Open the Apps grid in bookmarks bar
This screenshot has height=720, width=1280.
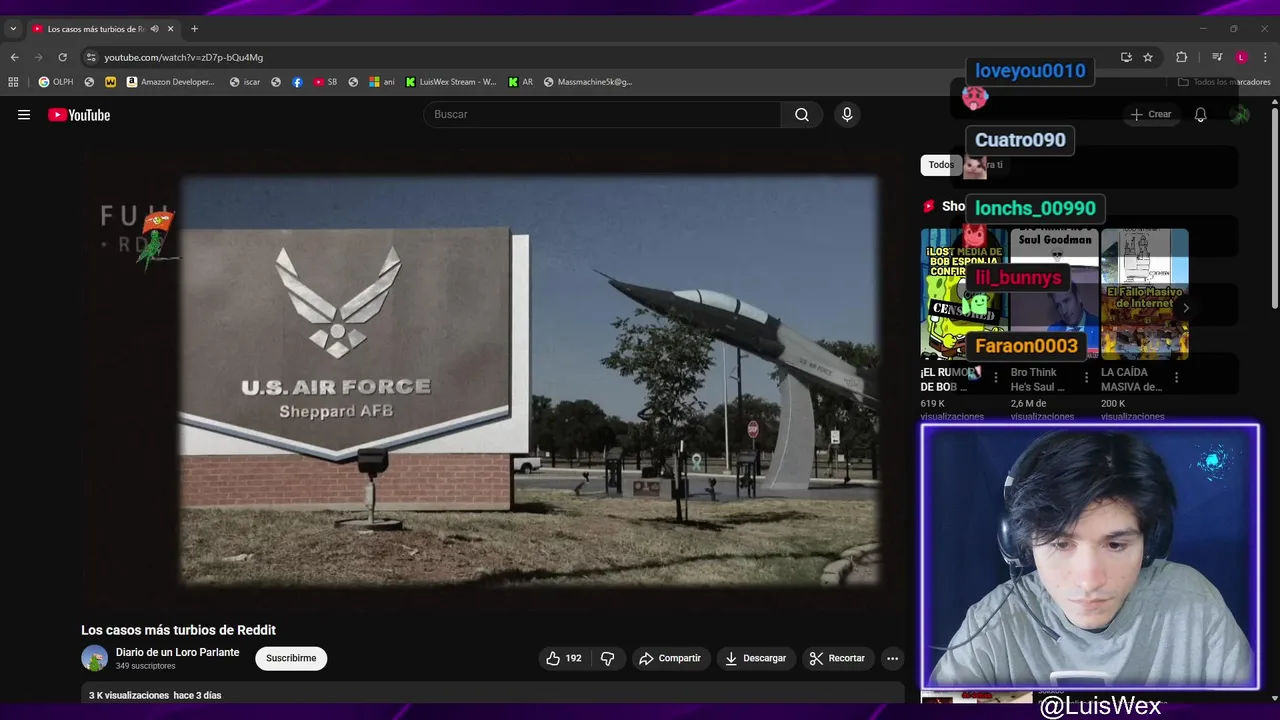[13, 82]
